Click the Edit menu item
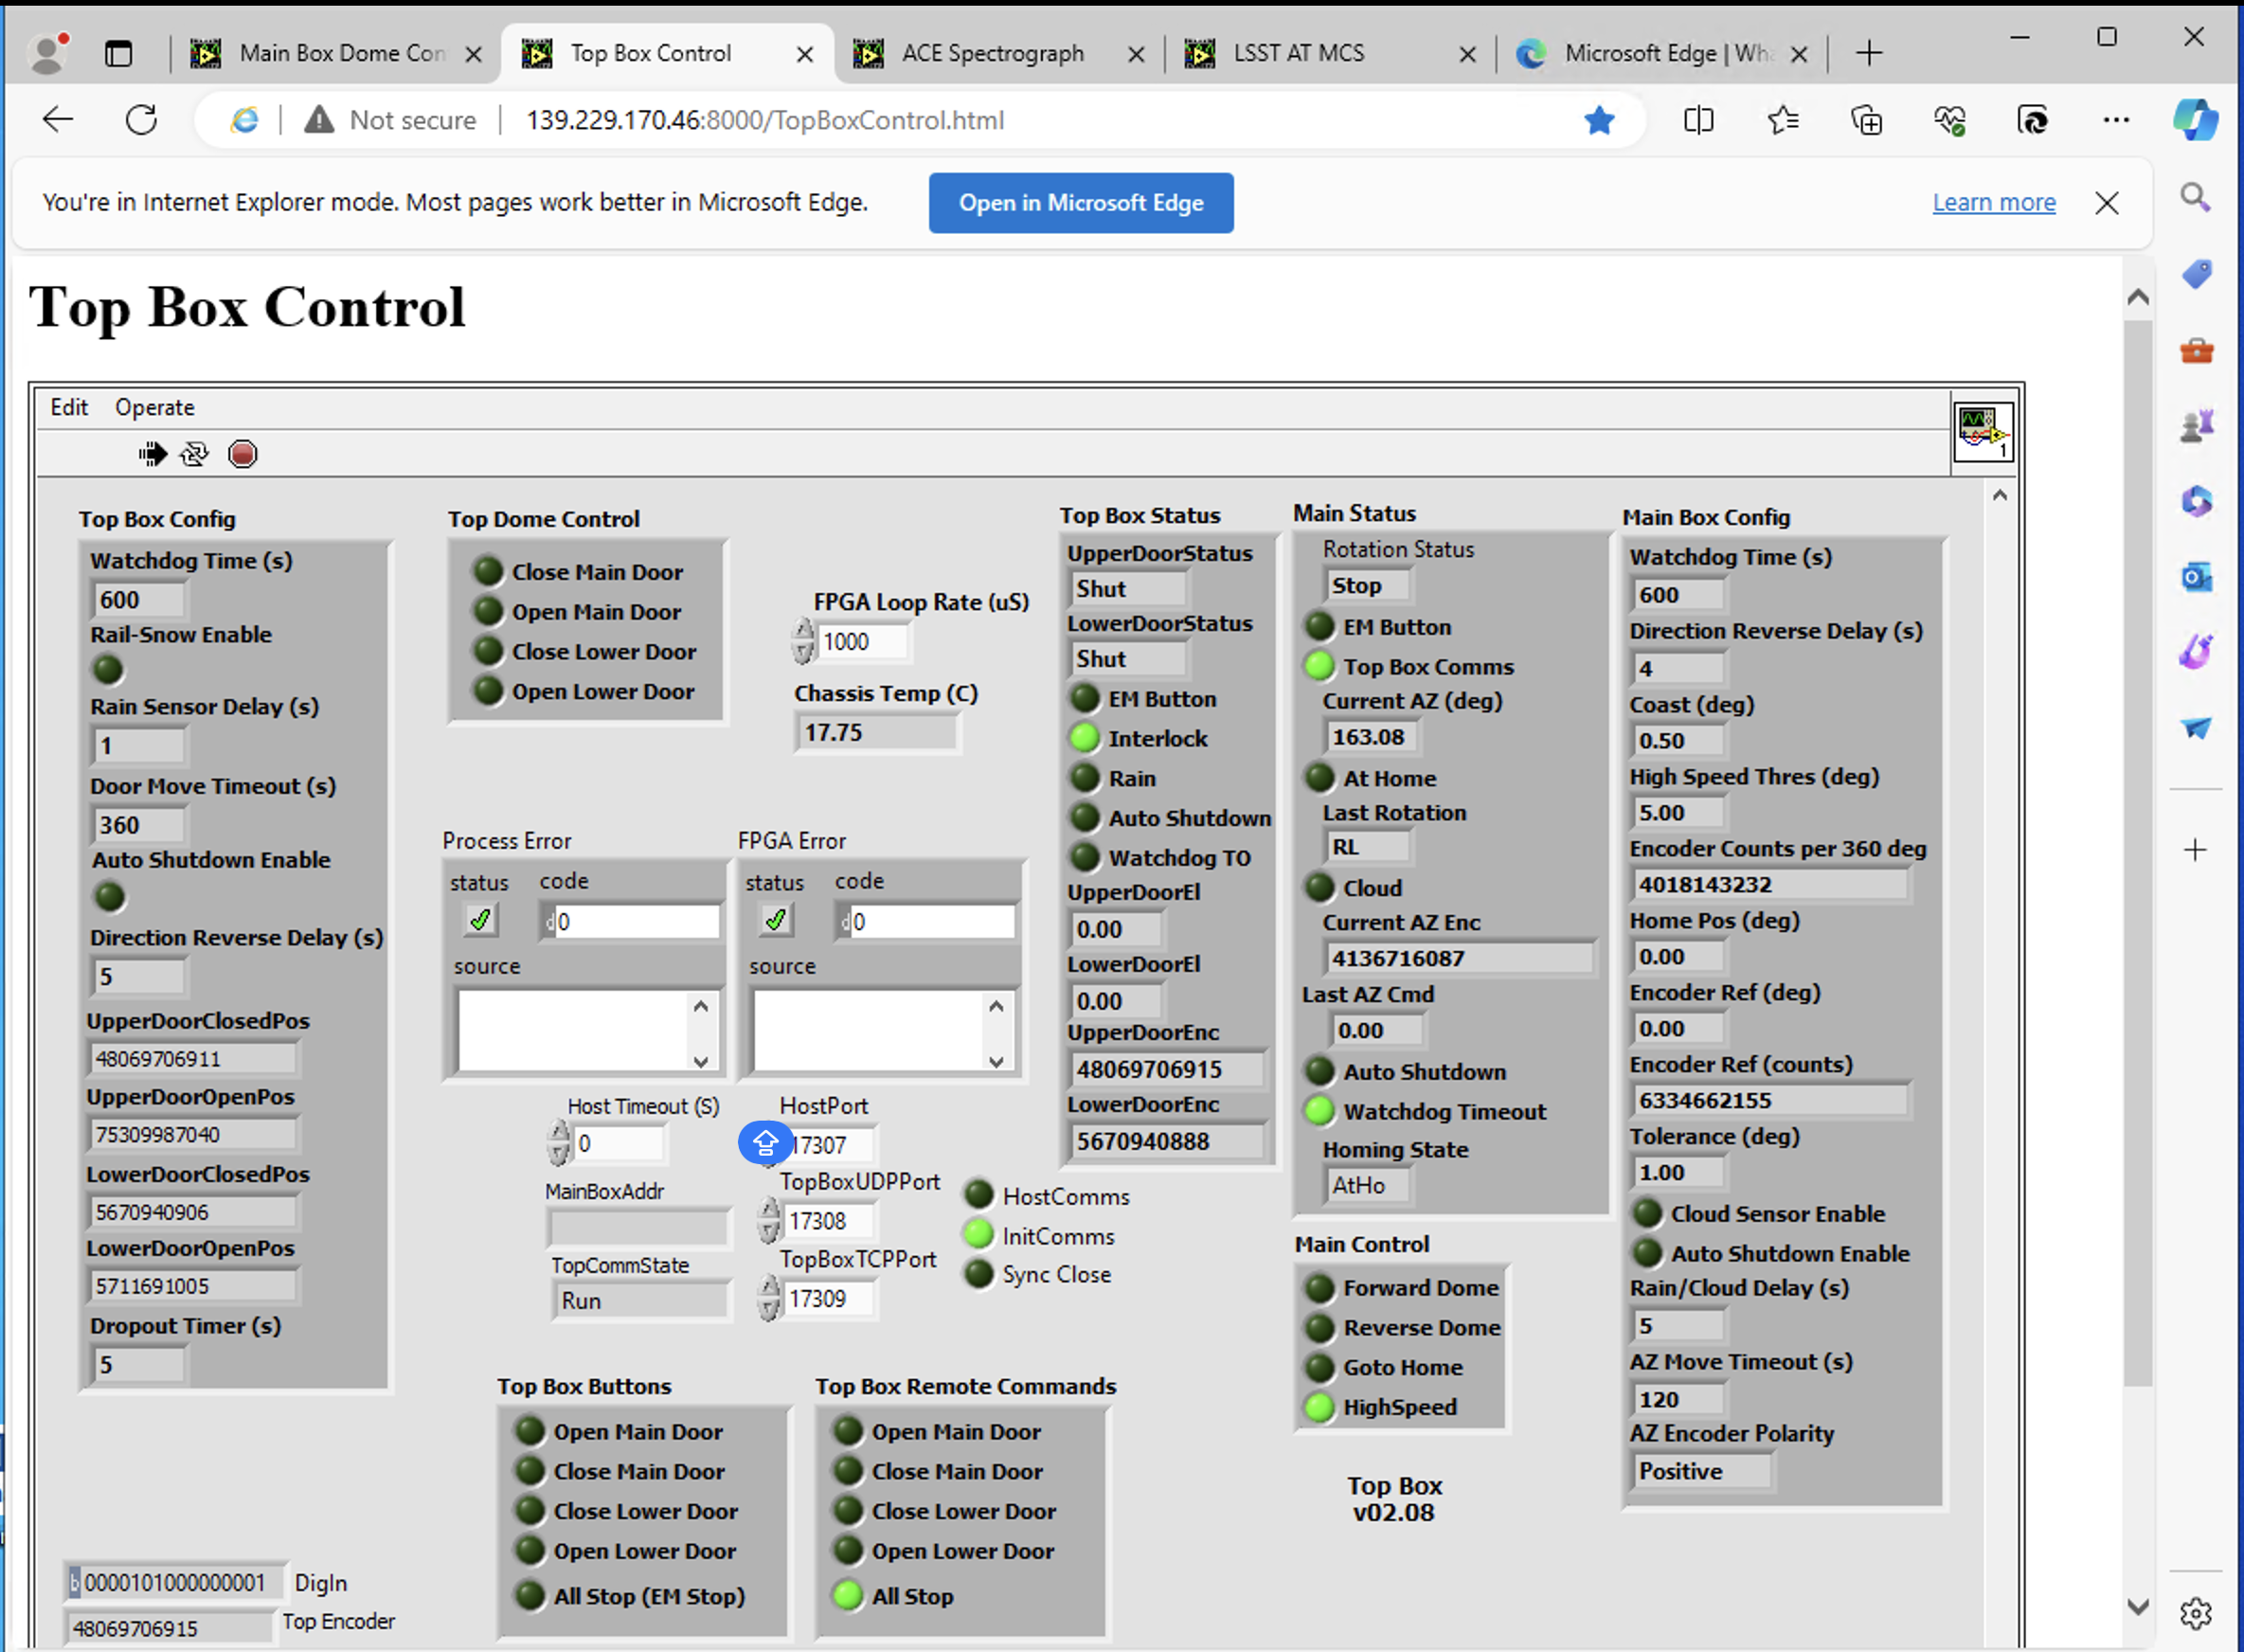Screen dimensions: 2244x1652 click(x=70, y=406)
